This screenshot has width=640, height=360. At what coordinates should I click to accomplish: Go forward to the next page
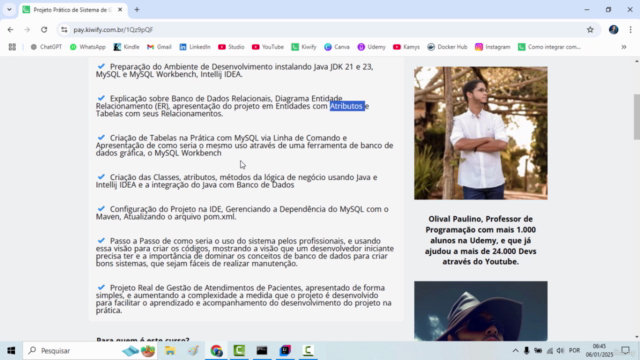(x=27, y=29)
